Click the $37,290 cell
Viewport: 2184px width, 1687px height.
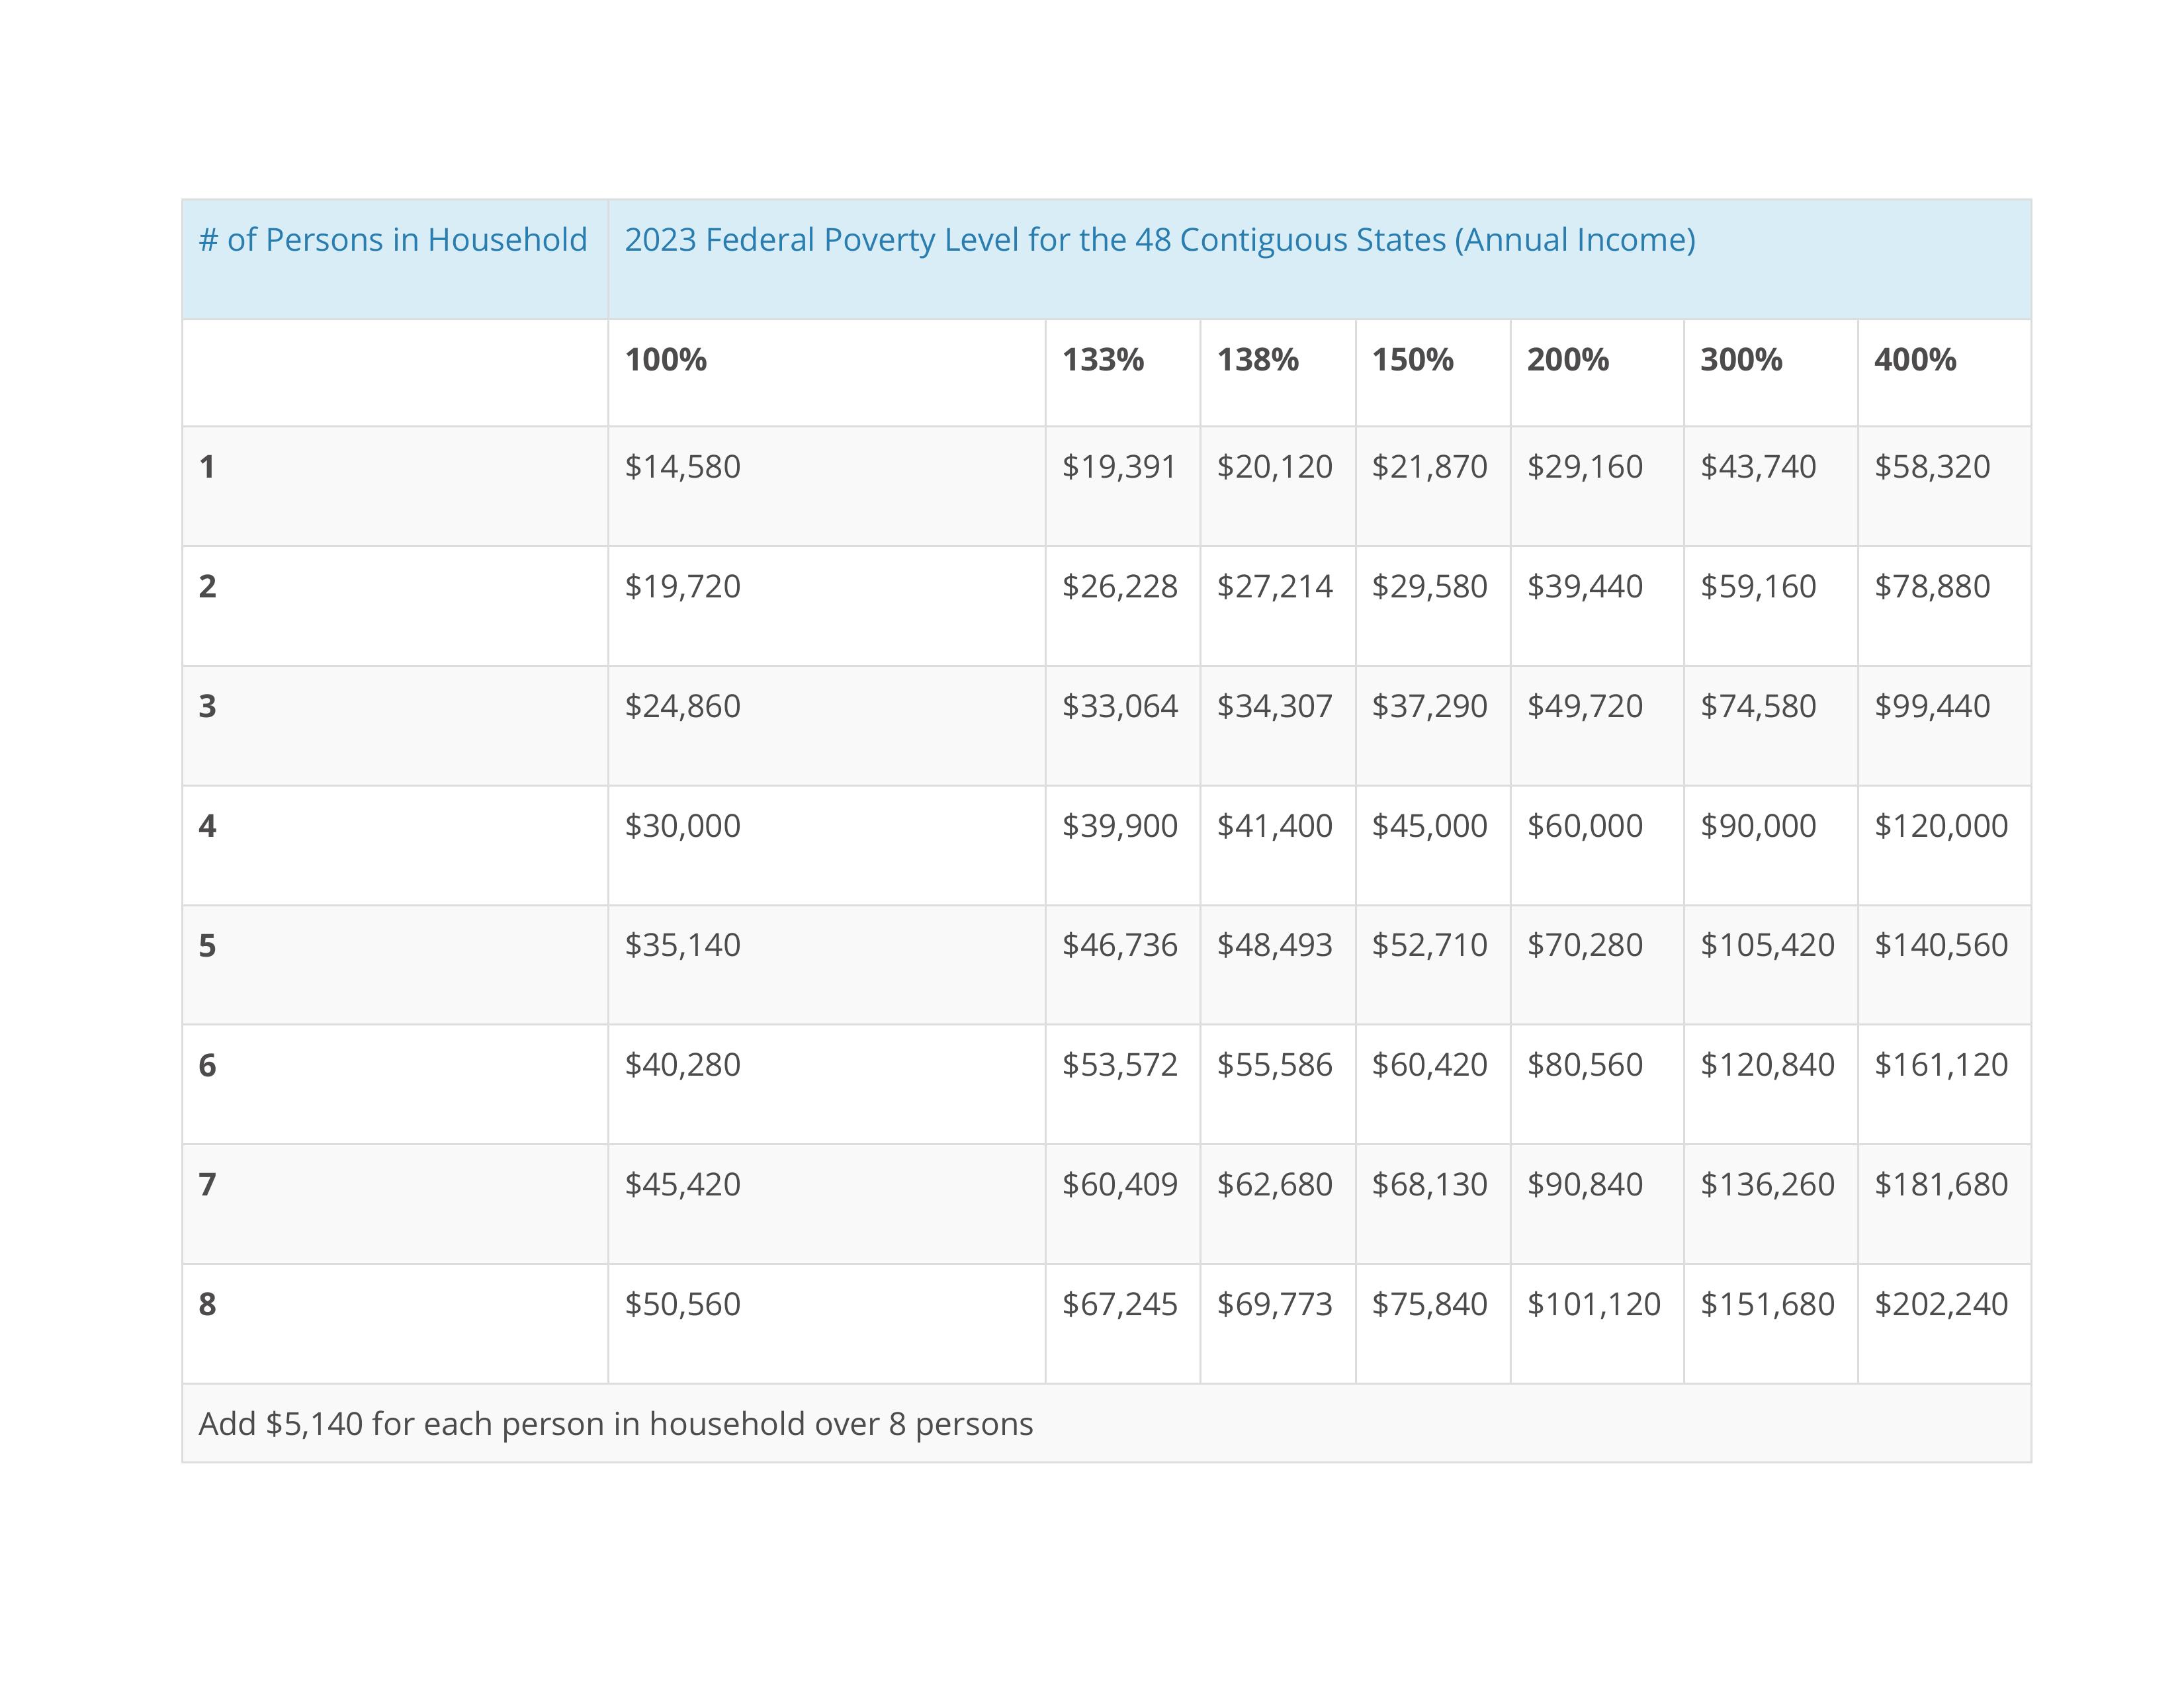click(x=1429, y=707)
